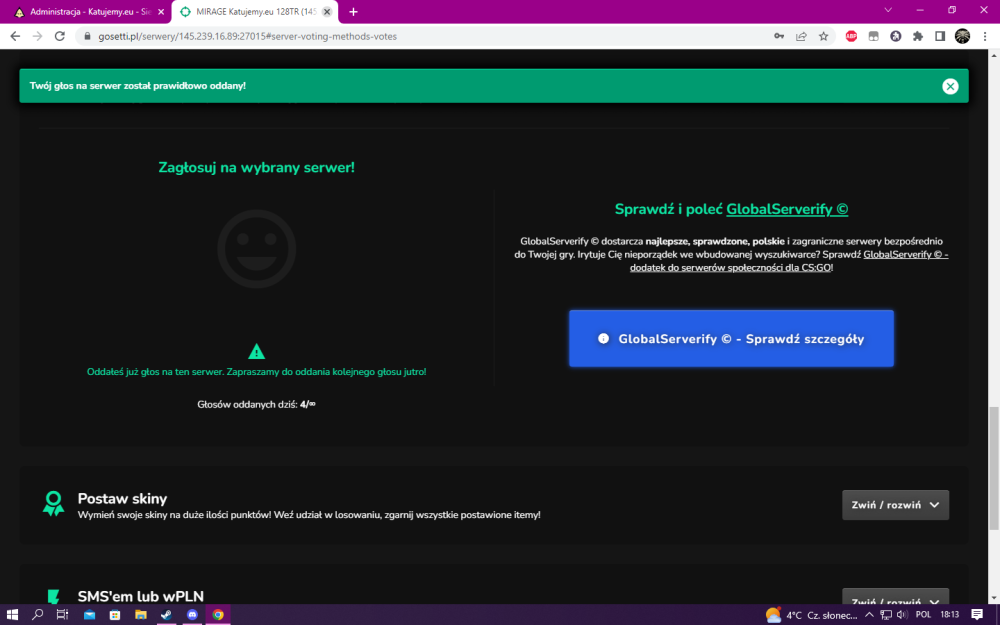Open the saved passwords key icon

pos(779,36)
